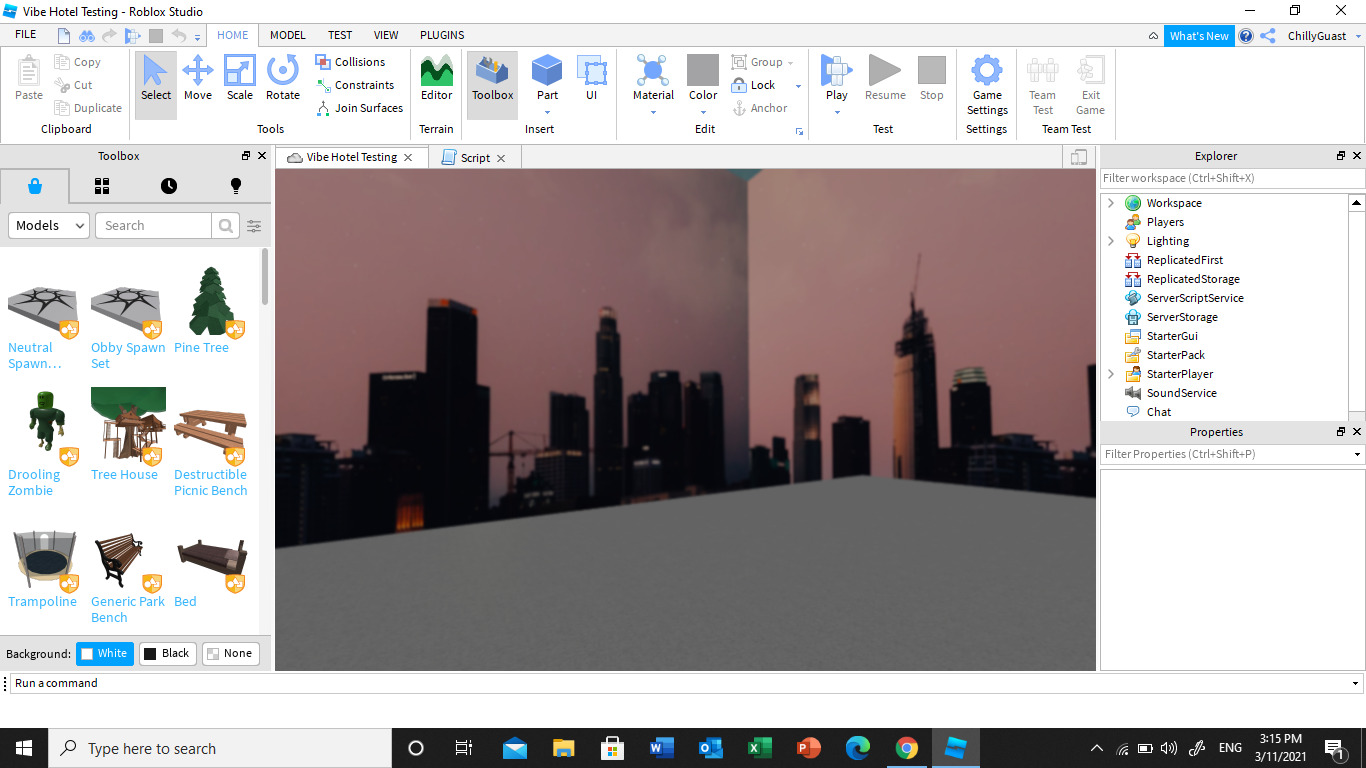This screenshot has width=1366, height=768.
Task: Focus the Filter workspace input
Action: point(1232,178)
